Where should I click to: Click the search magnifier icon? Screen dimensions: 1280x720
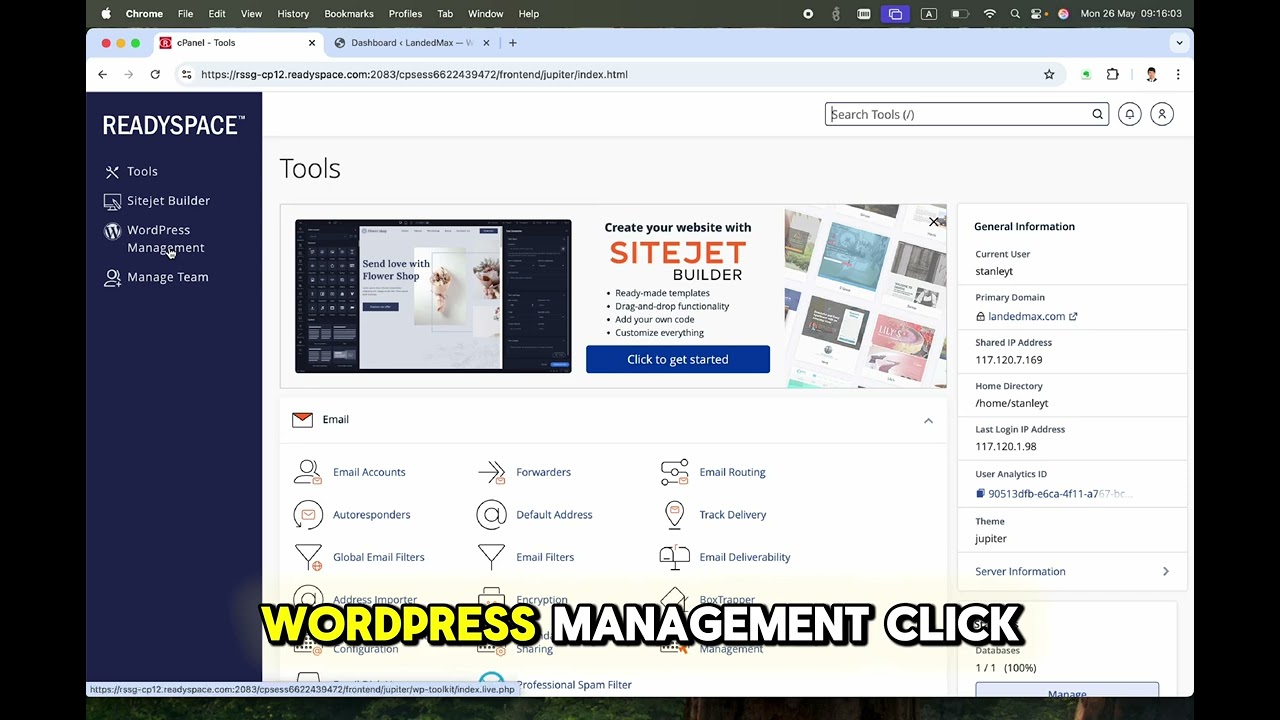[x=1097, y=114]
